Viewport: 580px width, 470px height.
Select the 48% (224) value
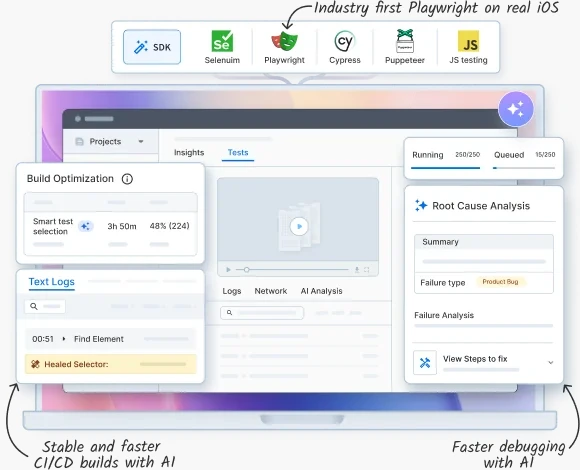[x=169, y=226]
